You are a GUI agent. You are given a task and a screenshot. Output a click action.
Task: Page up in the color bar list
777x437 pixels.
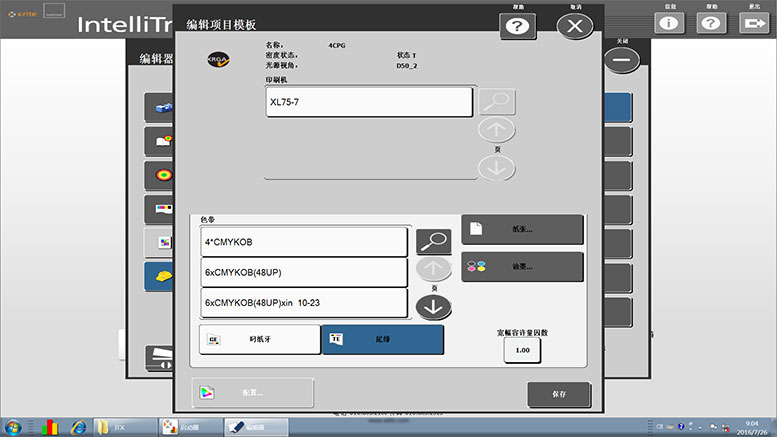click(x=434, y=269)
